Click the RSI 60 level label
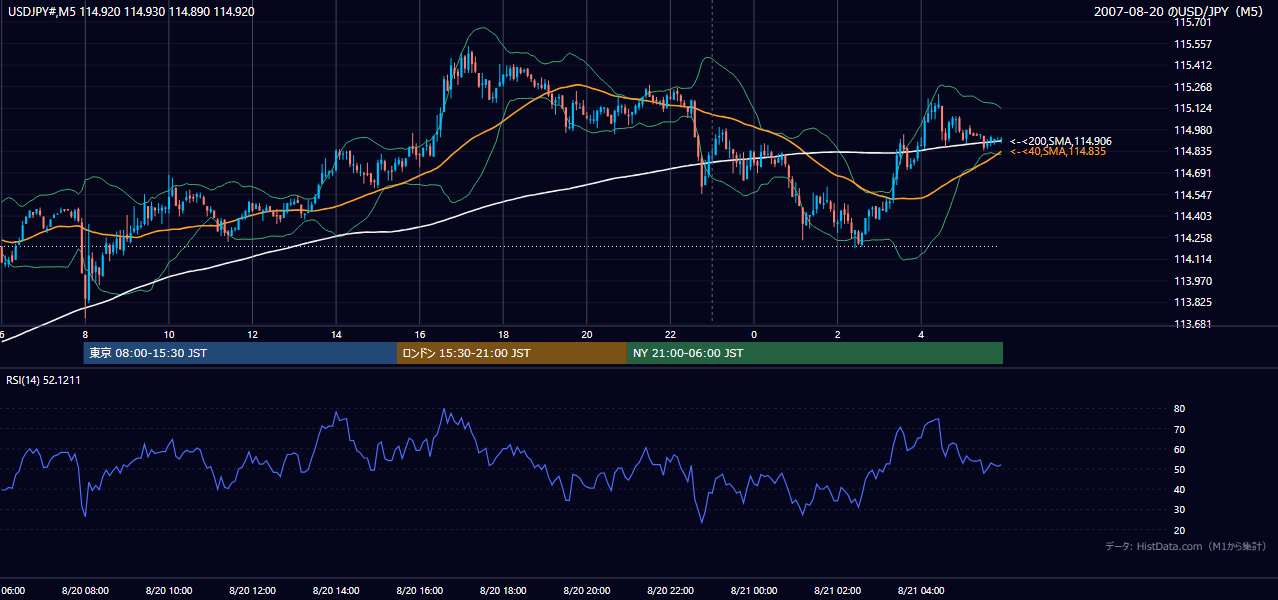The height and width of the screenshot is (600, 1278). [x=1179, y=449]
